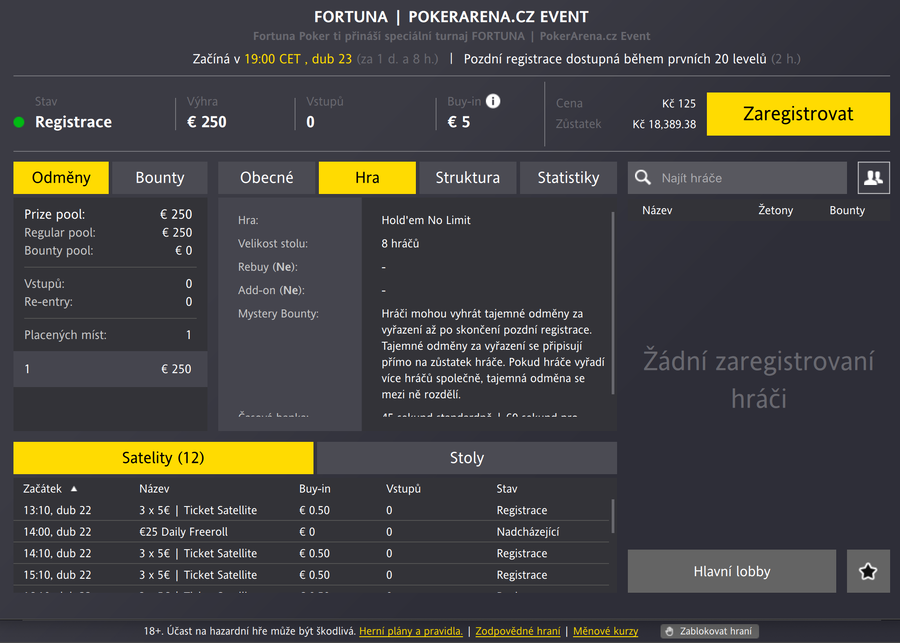
Task: Click the Prize pool € 250 value
Action: tap(176, 214)
